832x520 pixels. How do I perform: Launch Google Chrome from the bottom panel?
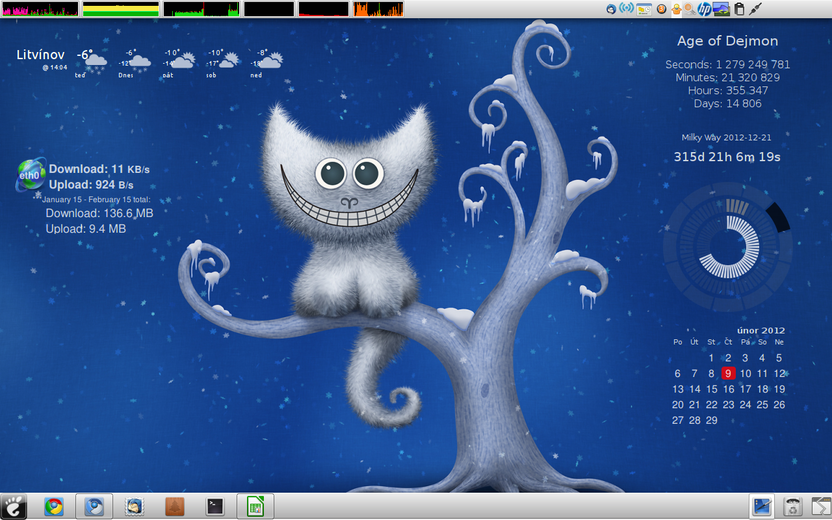click(54, 507)
